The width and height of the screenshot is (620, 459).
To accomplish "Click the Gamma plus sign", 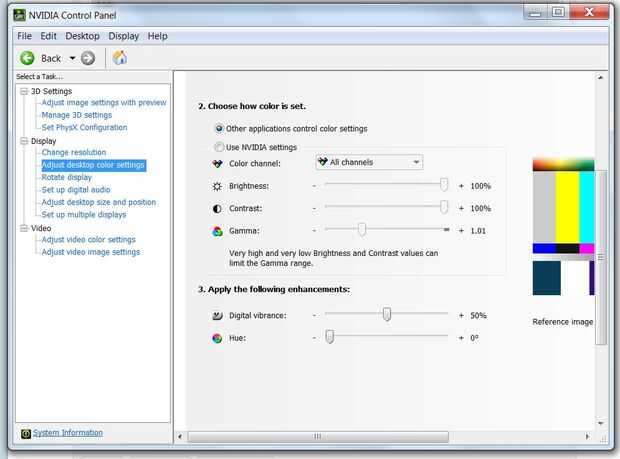I will click(x=461, y=231).
